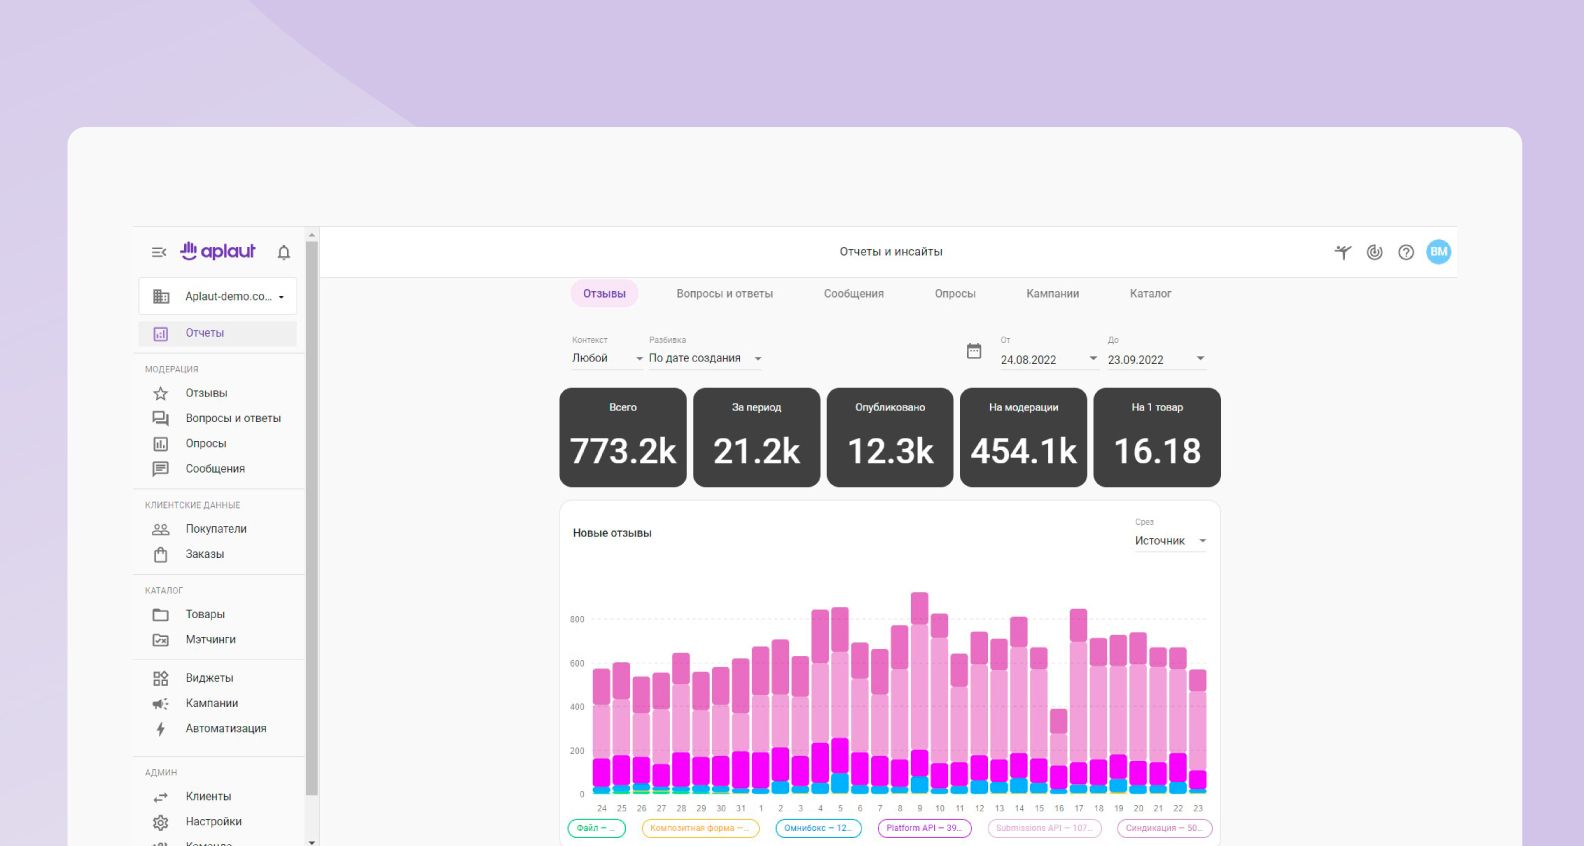Go to Покупатели in the sidebar
The height and width of the screenshot is (846, 1584).
[216, 529]
